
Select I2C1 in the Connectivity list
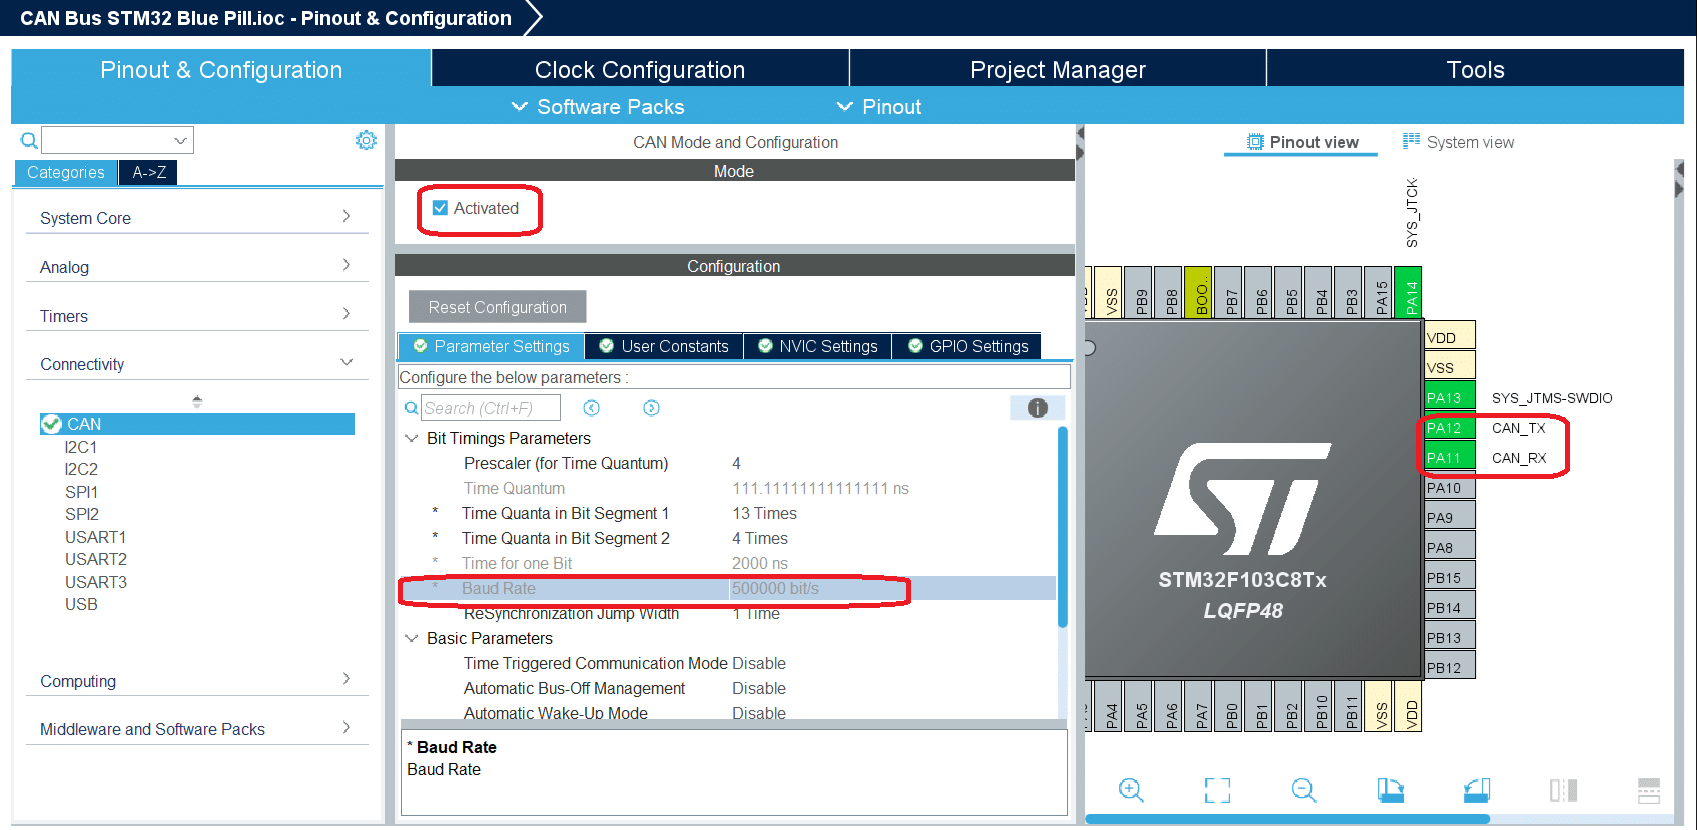tap(81, 447)
